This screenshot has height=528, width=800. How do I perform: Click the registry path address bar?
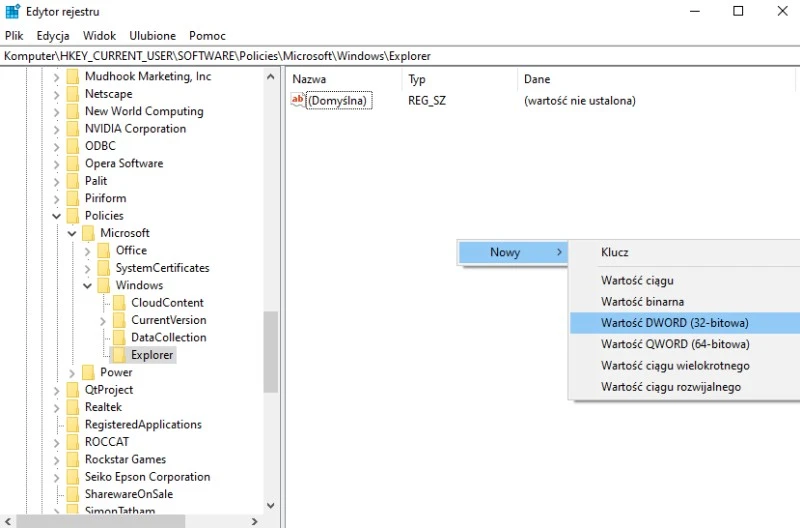400,56
